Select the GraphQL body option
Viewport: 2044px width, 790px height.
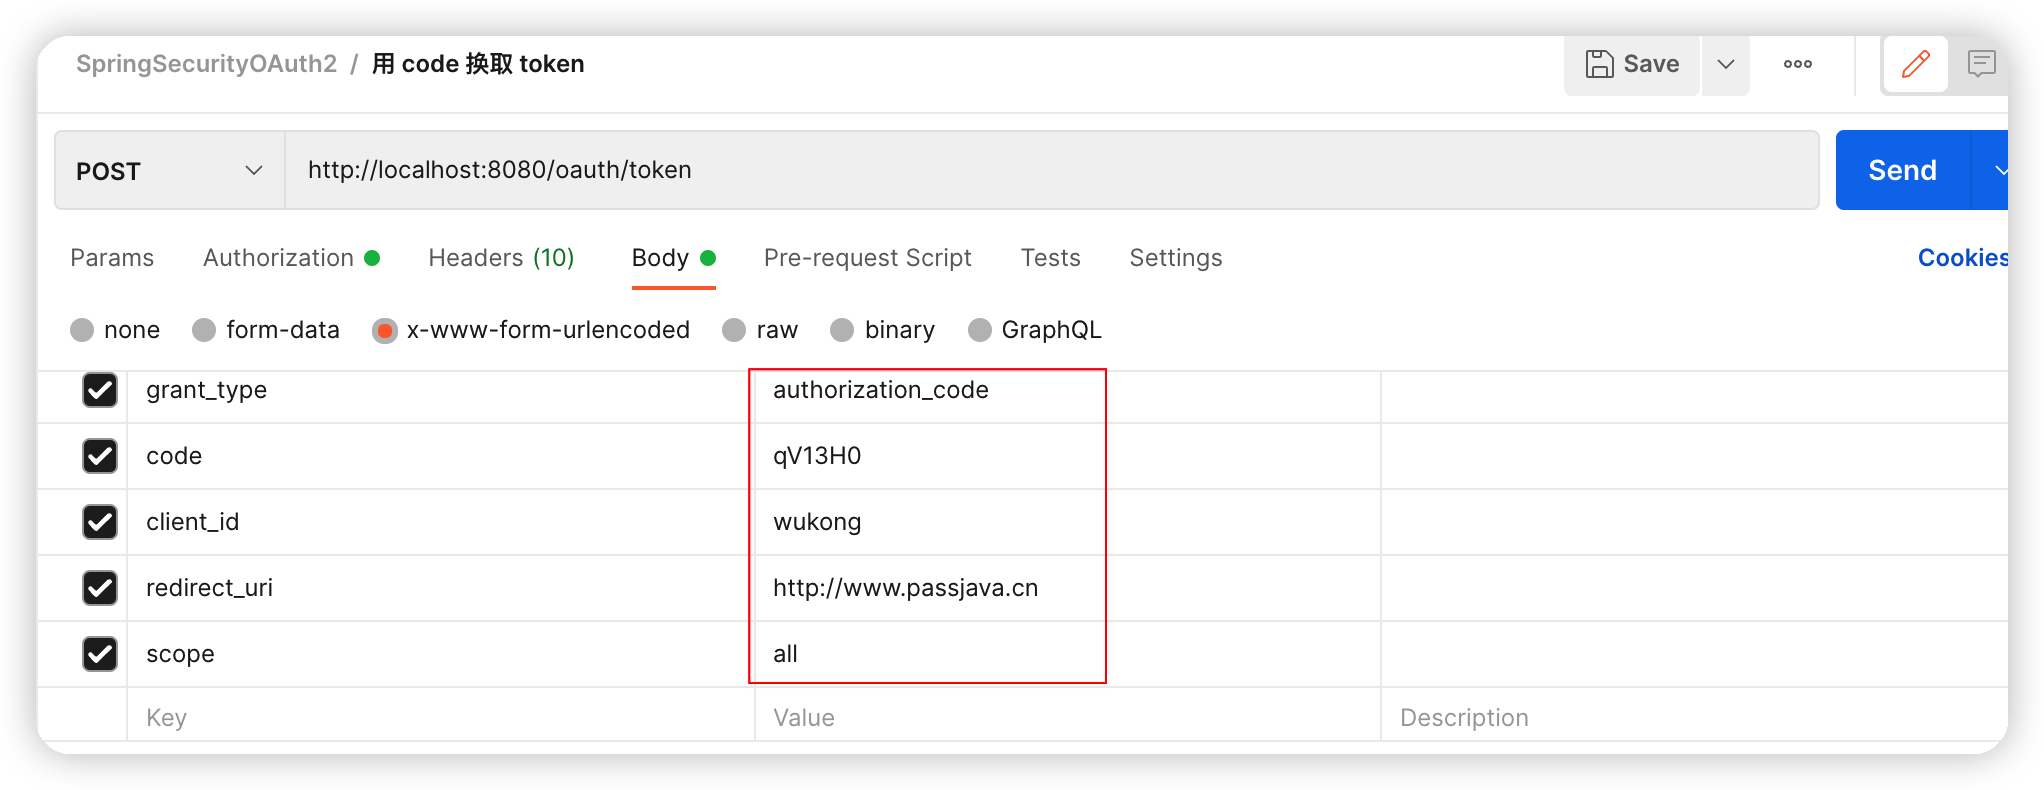(980, 330)
